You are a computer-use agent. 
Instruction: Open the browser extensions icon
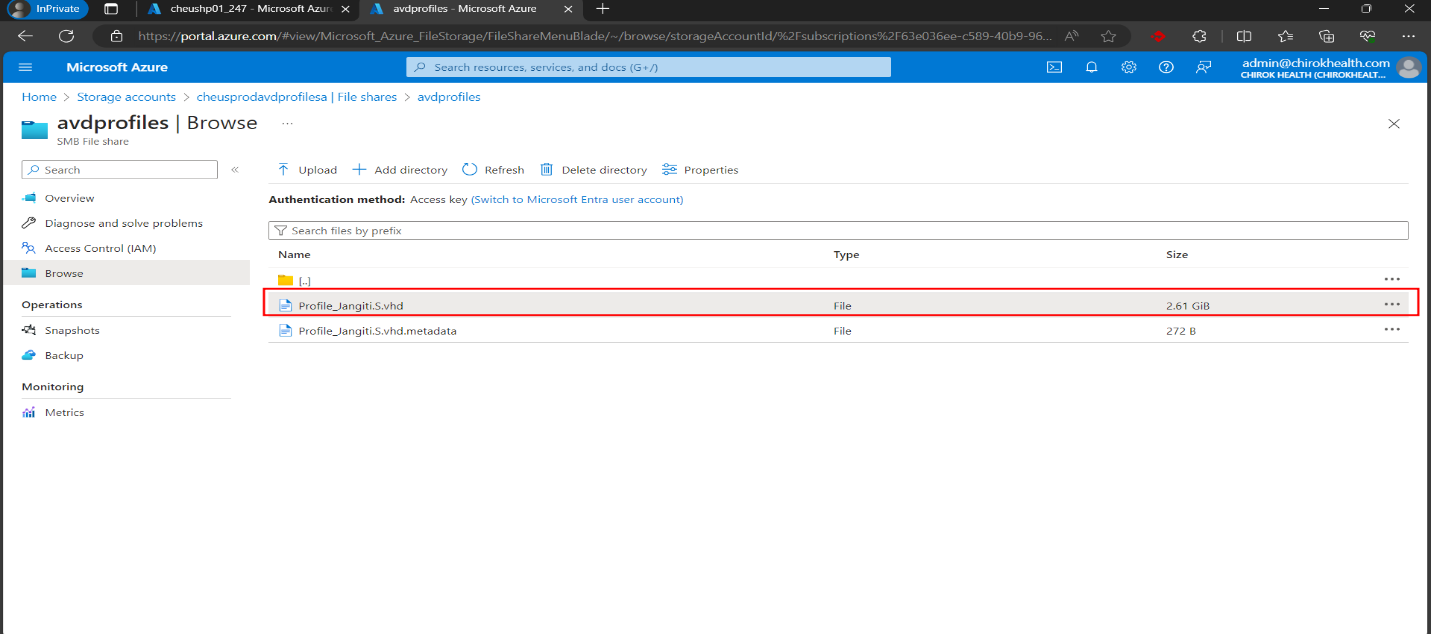point(1200,35)
